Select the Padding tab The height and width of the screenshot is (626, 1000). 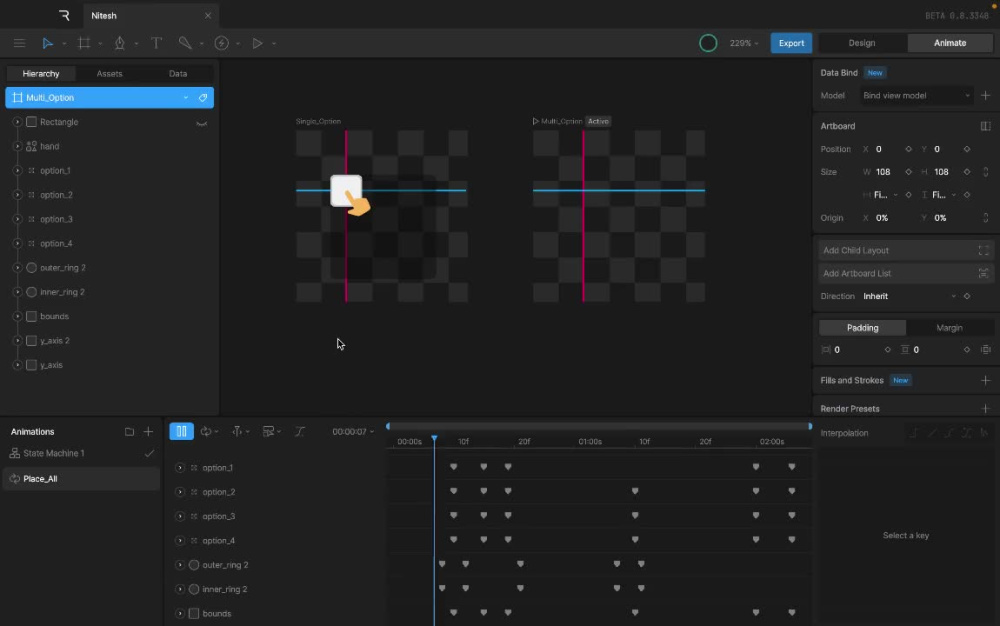point(862,328)
